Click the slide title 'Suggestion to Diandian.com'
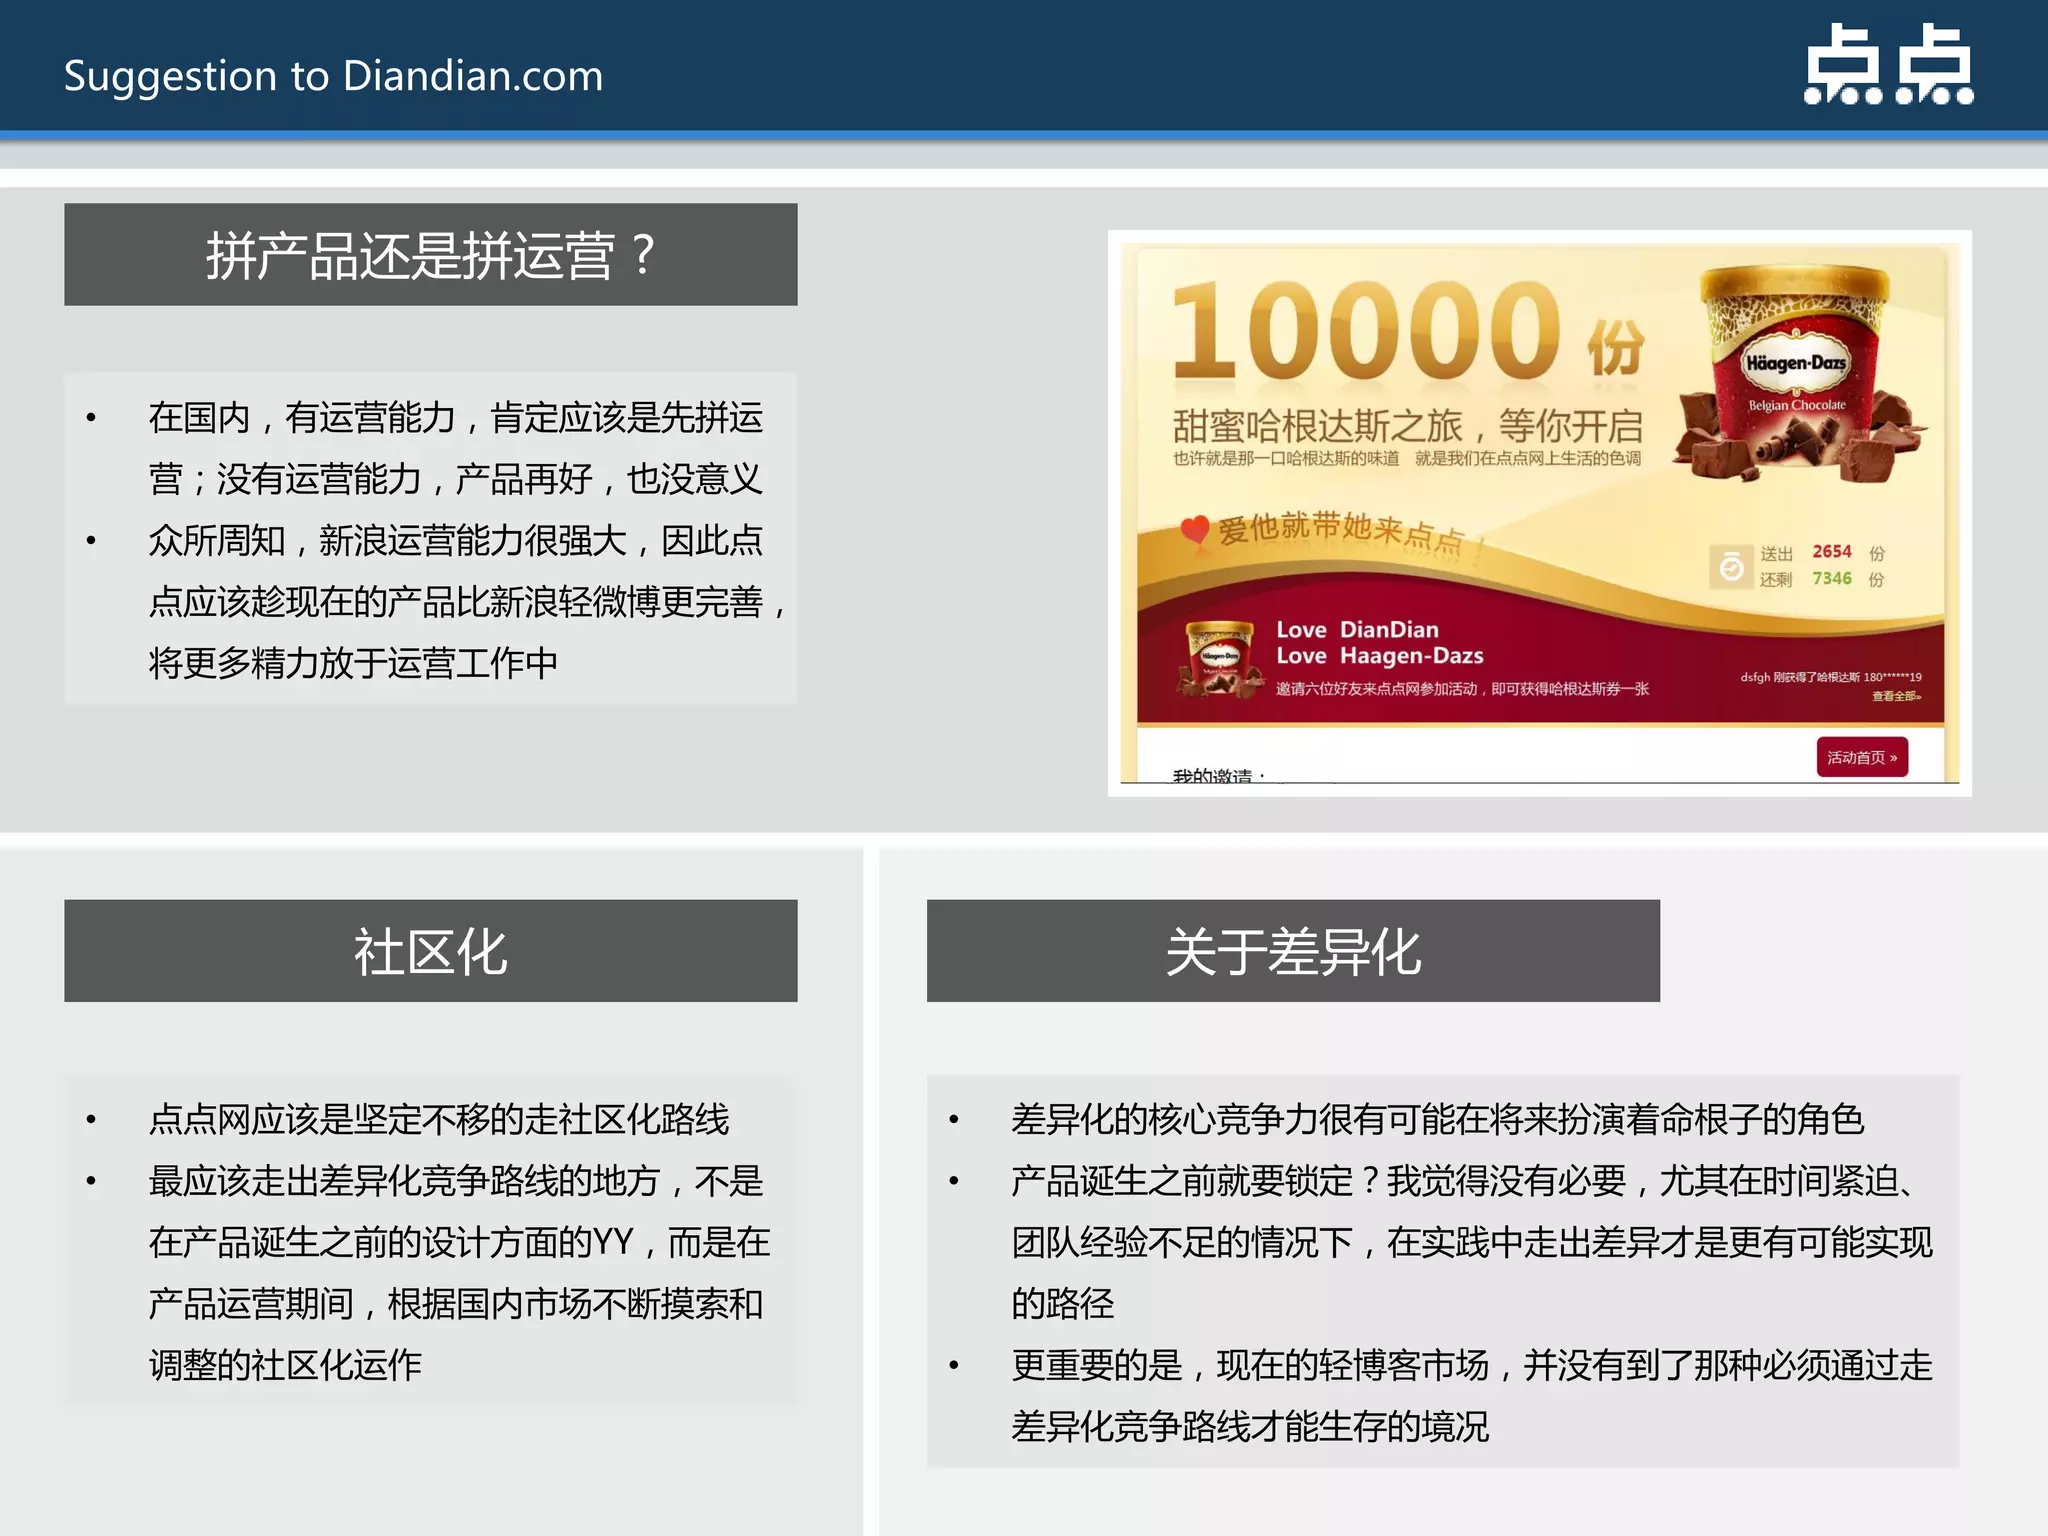The height and width of the screenshot is (1536, 2048). [333, 76]
